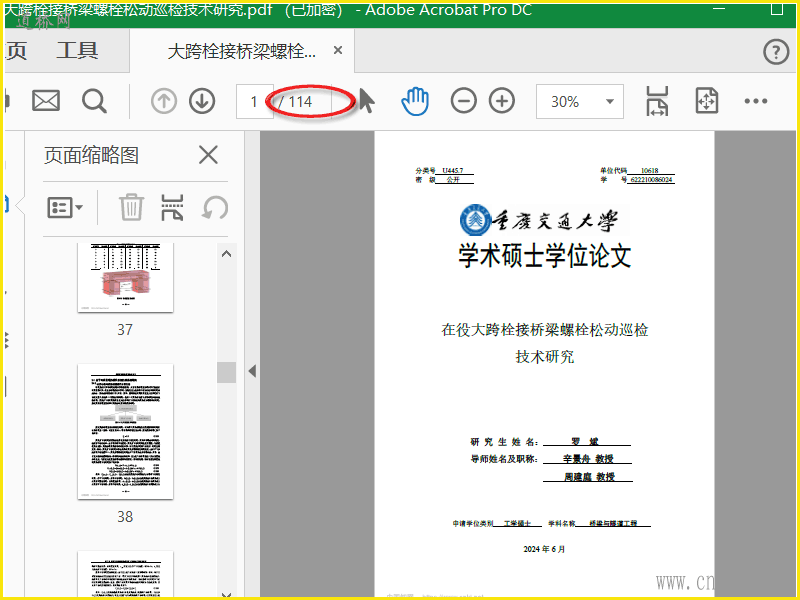This screenshot has width=800, height=600.
Task: Open thumbnail options list menu
Action: pyautogui.click(x=65, y=208)
